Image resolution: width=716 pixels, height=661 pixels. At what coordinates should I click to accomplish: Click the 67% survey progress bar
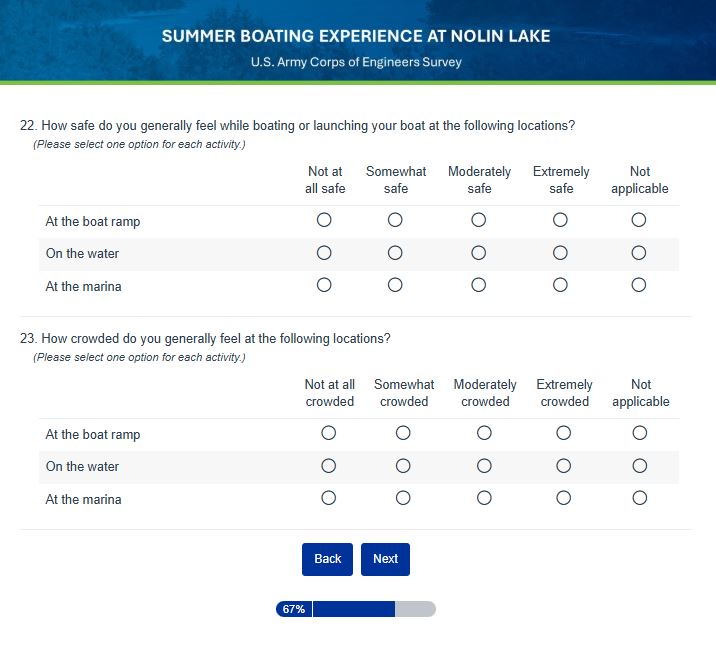pos(356,609)
